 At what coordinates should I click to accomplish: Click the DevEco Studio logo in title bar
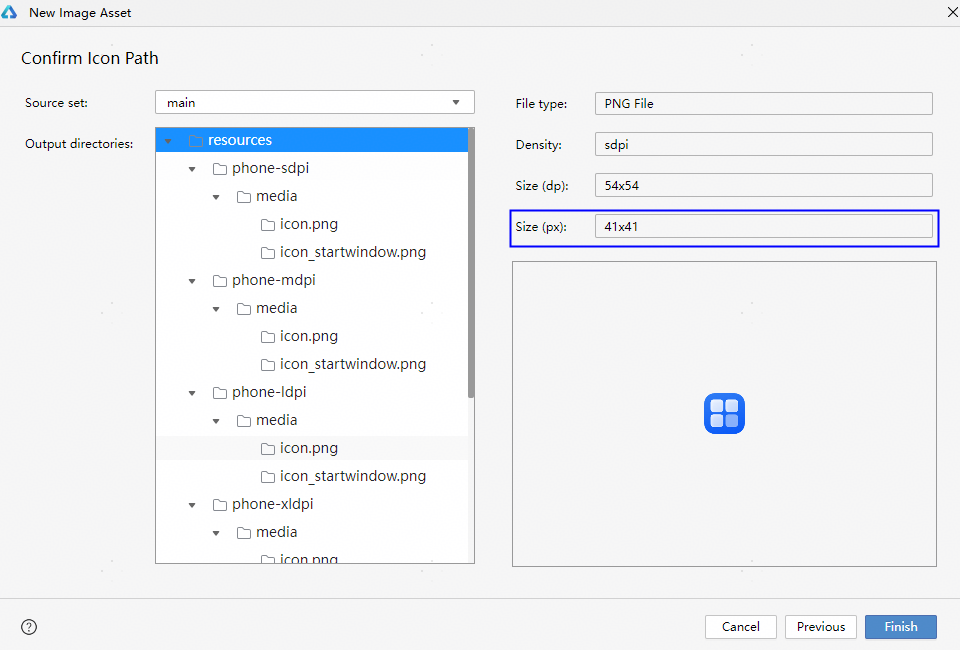(10, 13)
